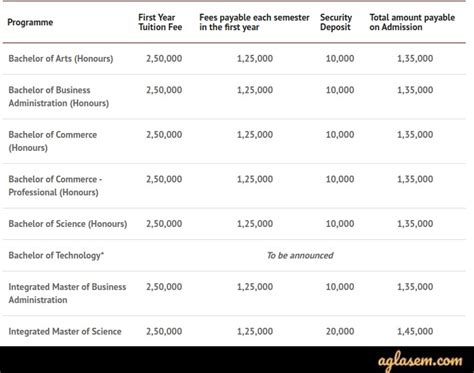
Task: Click Integrated Master of Business Administration
Action: click(67, 293)
